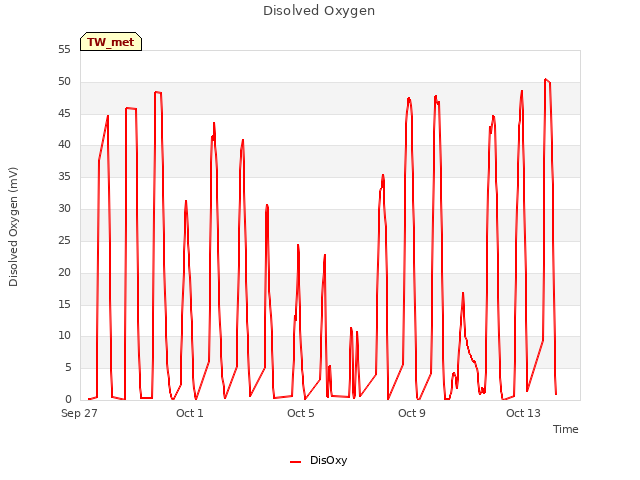The height and width of the screenshot is (480, 640).
Task: Click the Oct 13 x-axis tick label
Action: pyautogui.click(x=523, y=413)
